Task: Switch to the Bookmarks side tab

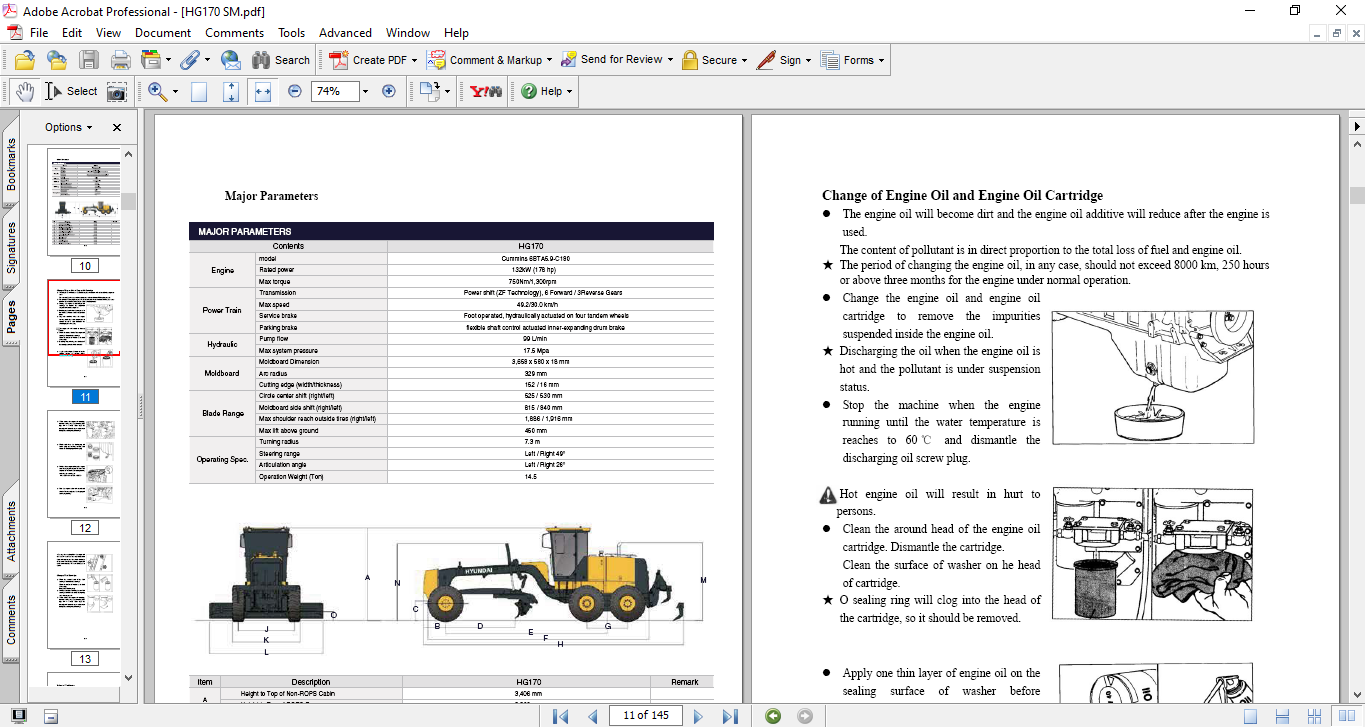Action: 12,164
